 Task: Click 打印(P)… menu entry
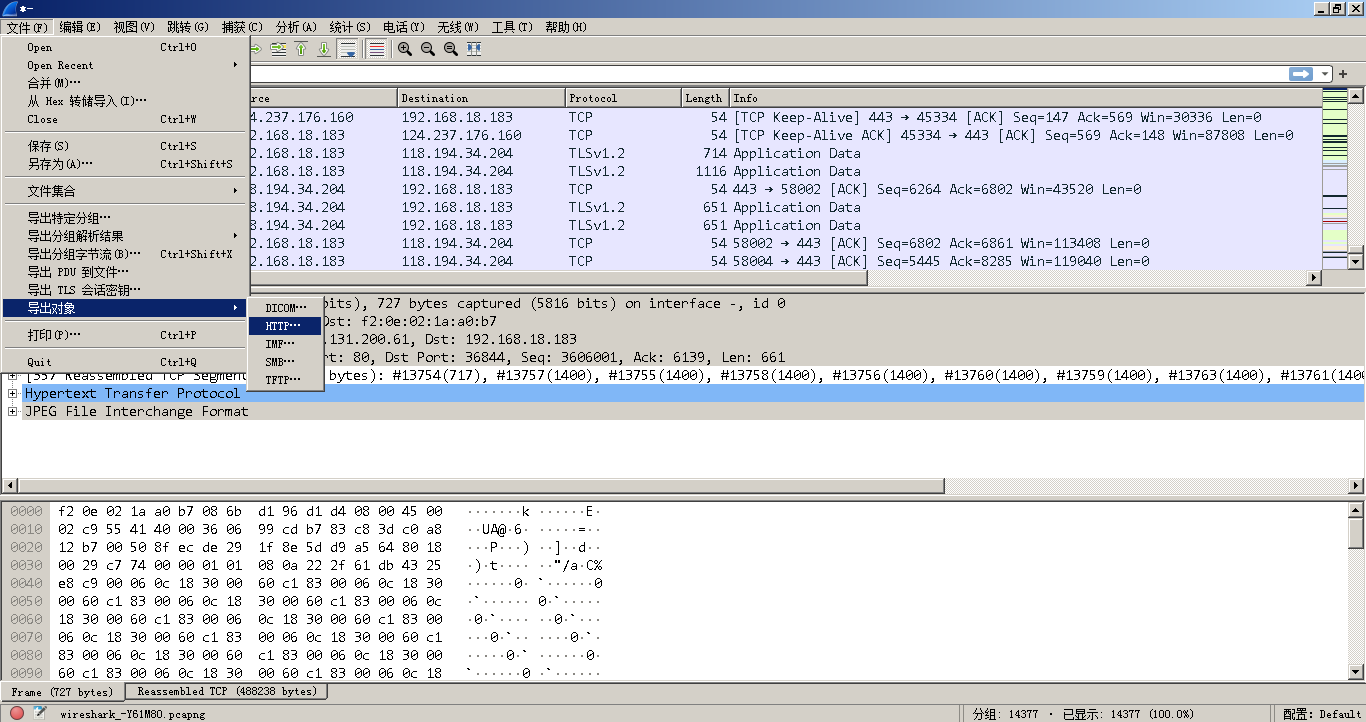(125, 335)
